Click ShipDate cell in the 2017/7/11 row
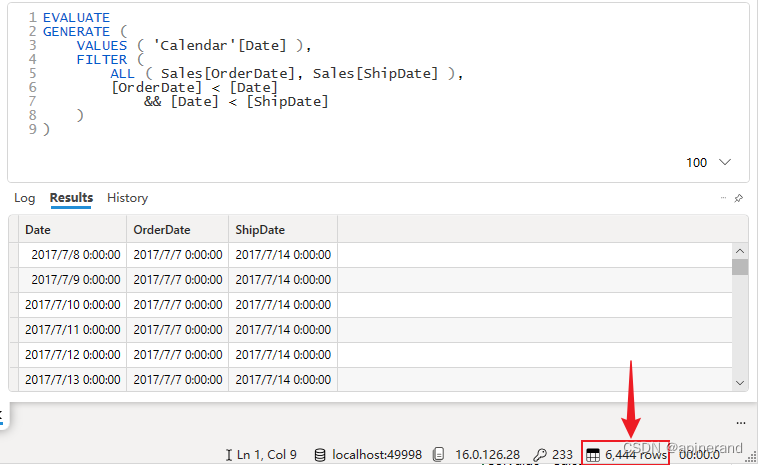The height and width of the screenshot is (465, 758). pyautogui.click(x=283, y=330)
